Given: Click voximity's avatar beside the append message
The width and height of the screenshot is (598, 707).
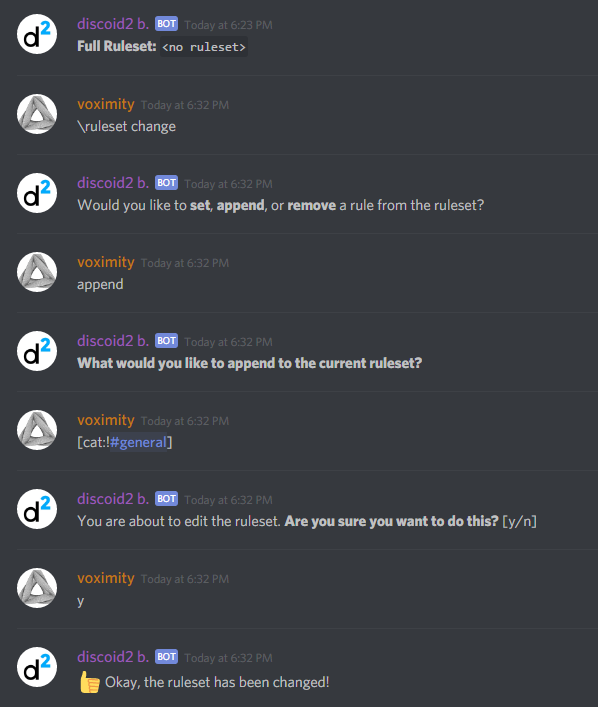Looking at the screenshot, I should click(x=37, y=272).
